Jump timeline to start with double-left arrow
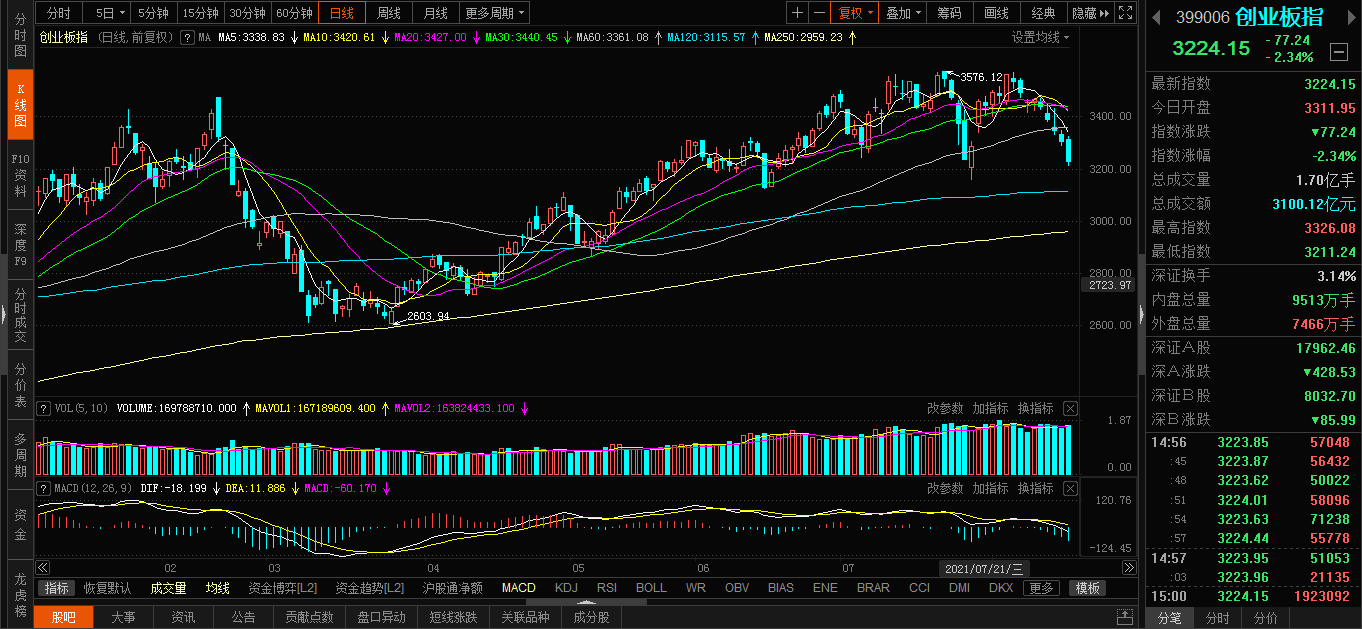 pos(43,568)
